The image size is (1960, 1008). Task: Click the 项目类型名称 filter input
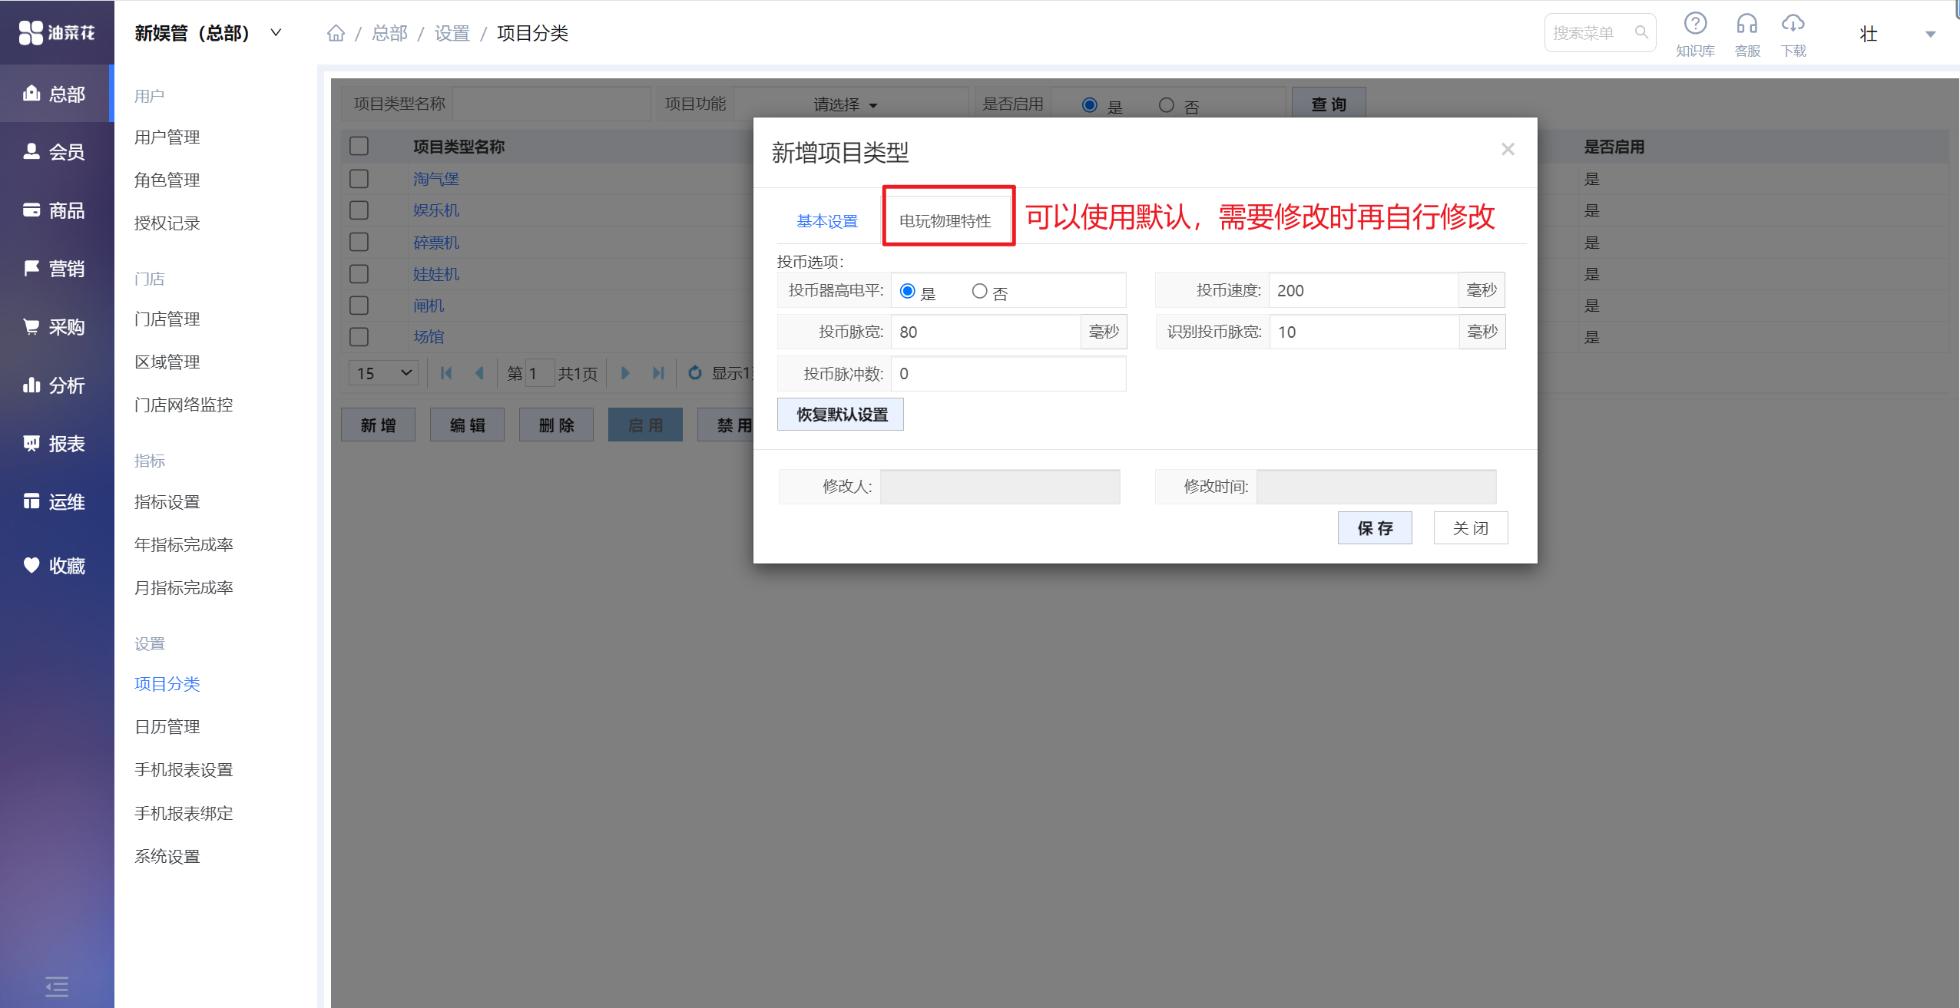[551, 104]
